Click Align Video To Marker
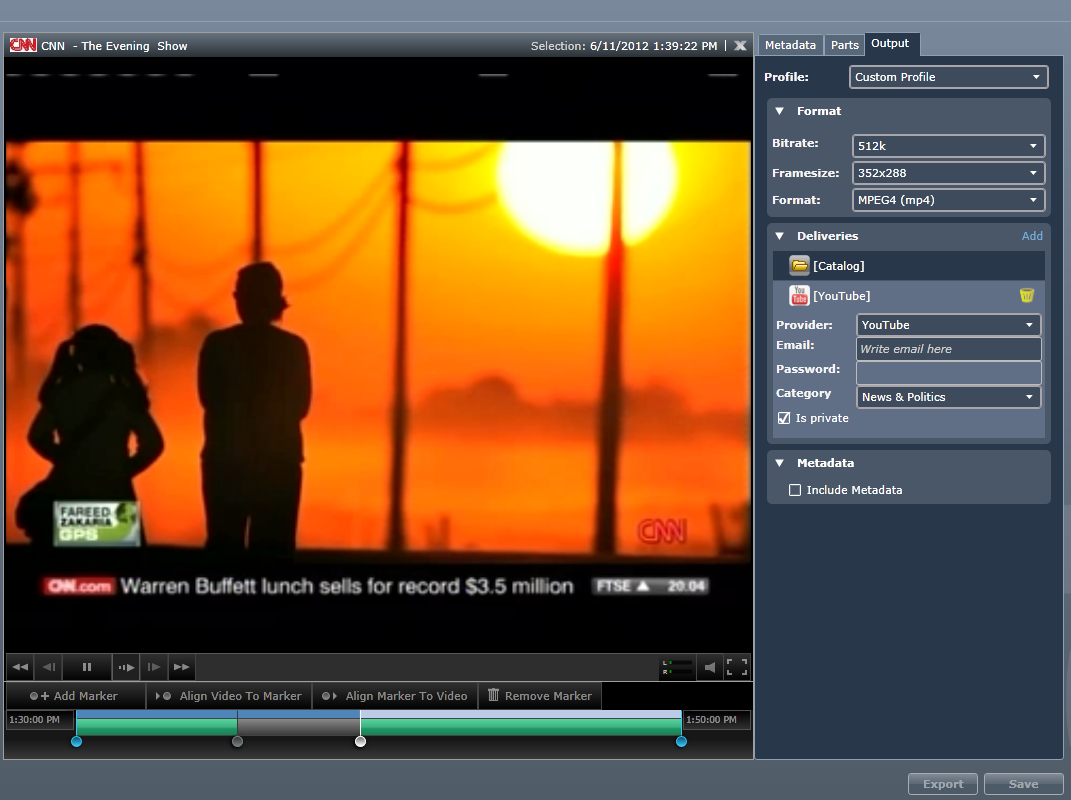Viewport: 1071px width, 800px height. click(x=229, y=695)
